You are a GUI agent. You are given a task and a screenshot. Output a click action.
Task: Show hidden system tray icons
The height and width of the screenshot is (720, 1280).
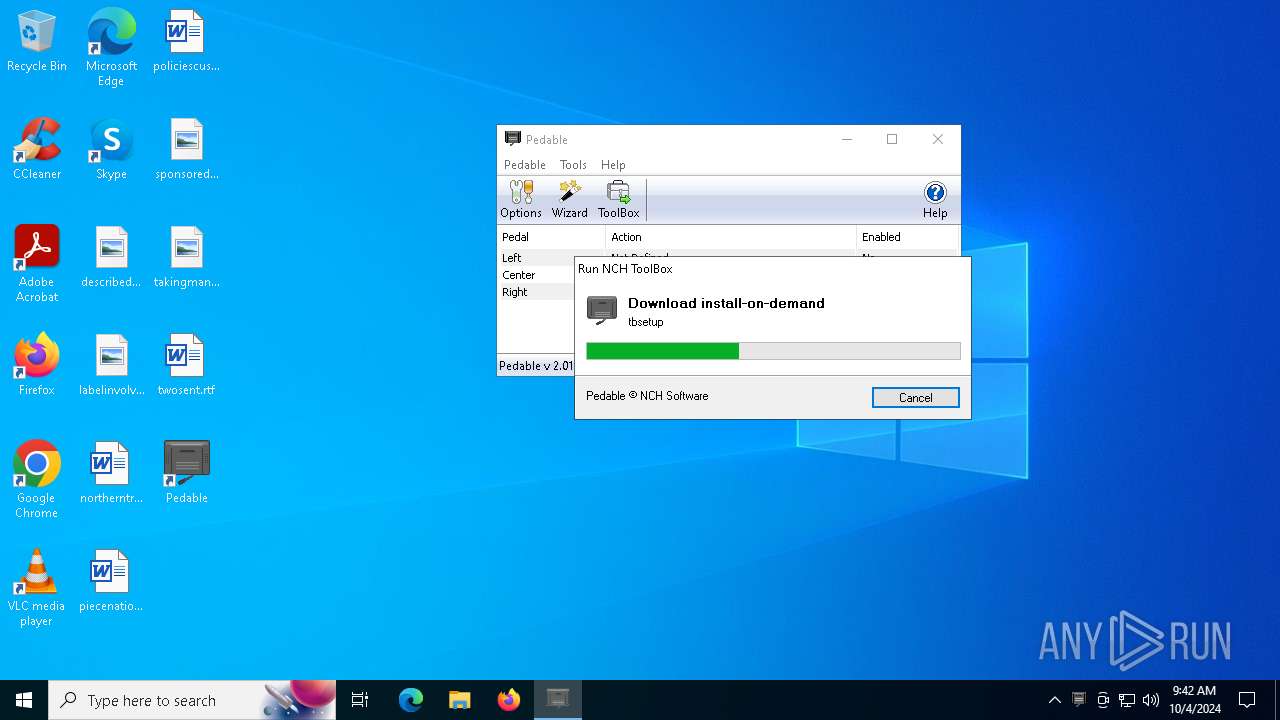click(x=1054, y=700)
